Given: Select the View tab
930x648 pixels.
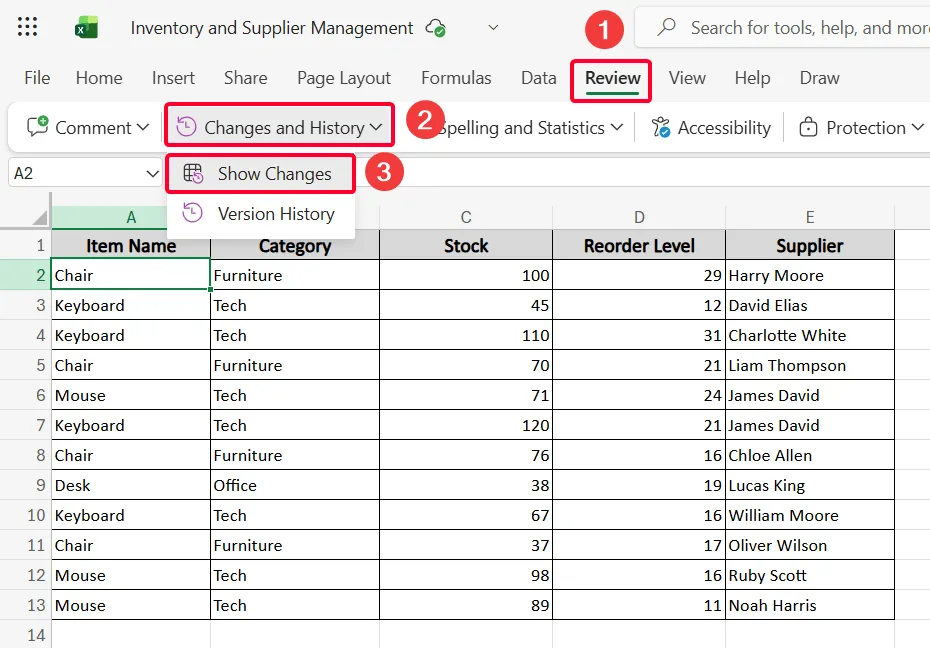Looking at the screenshot, I should tap(687, 78).
